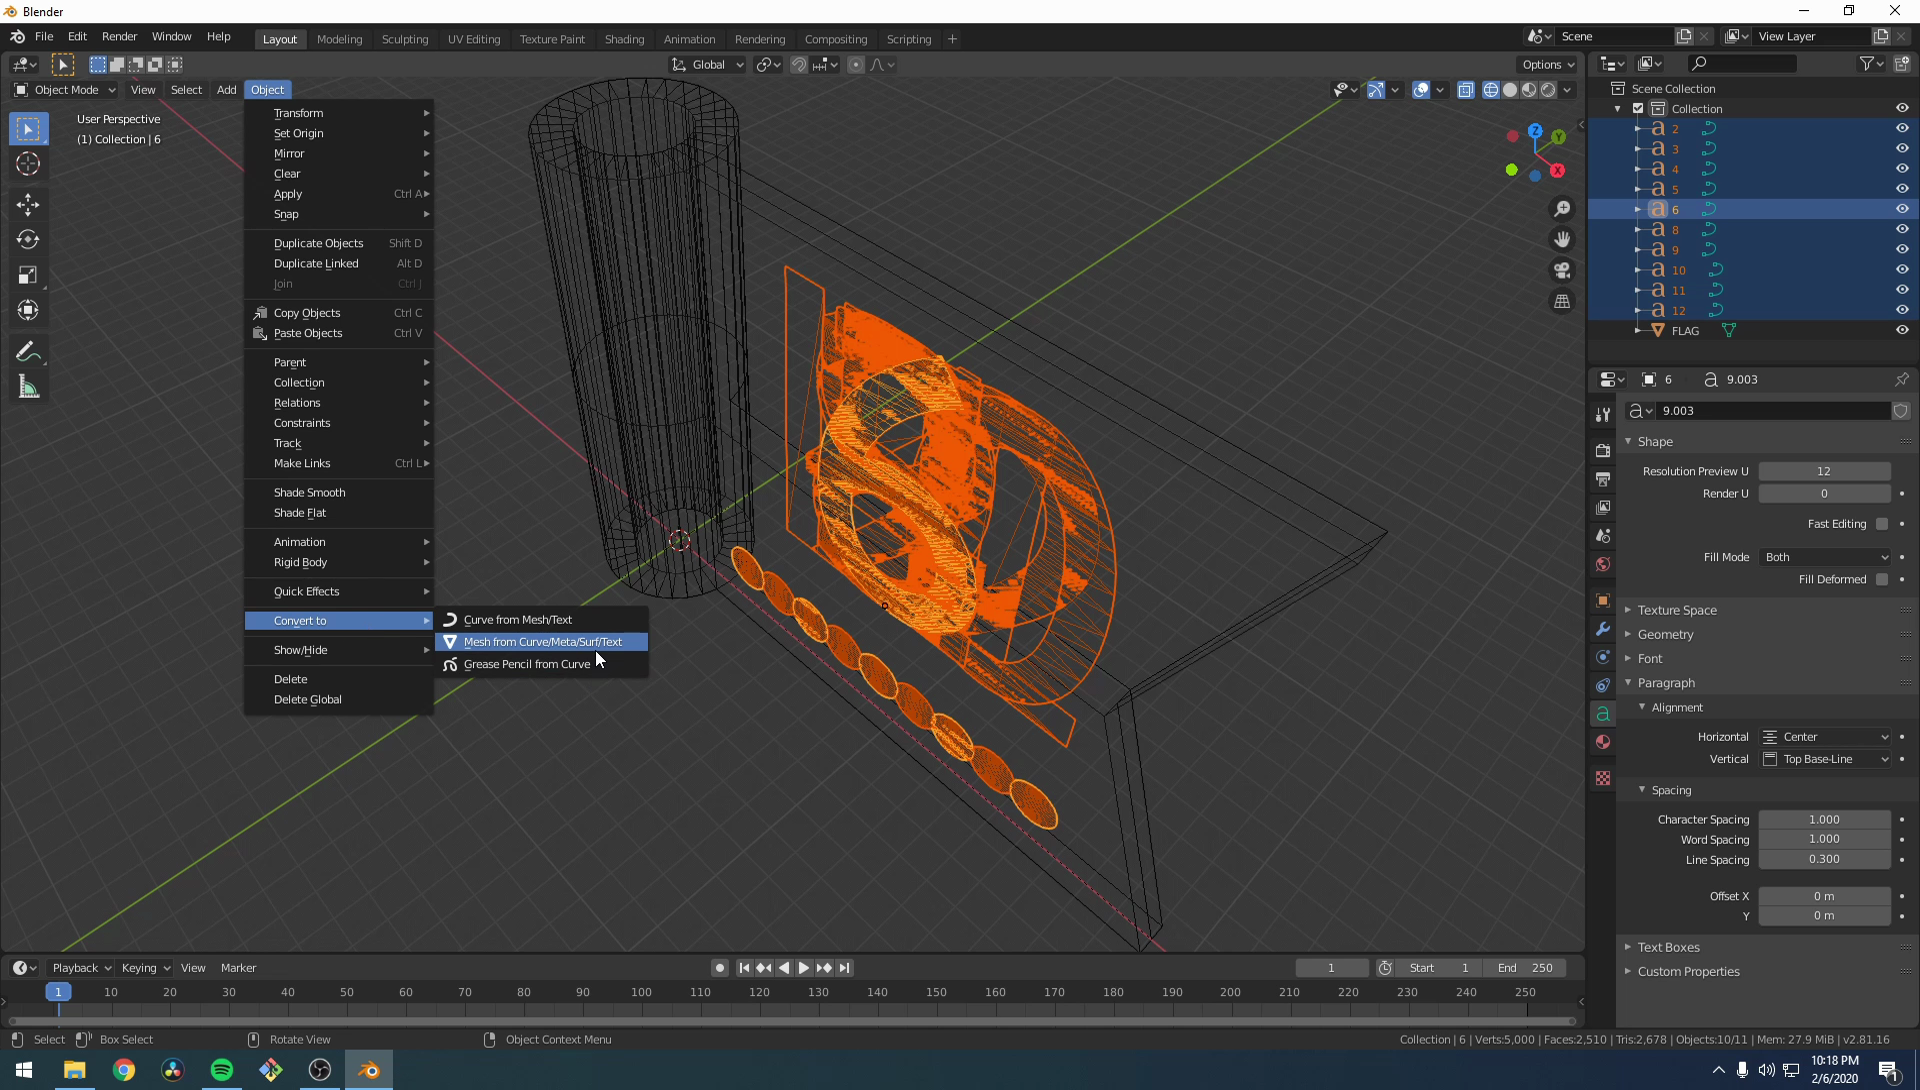Hide the FLAG object in outliner
Viewport: 1920px width, 1090px height.
pyautogui.click(x=1902, y=331)
